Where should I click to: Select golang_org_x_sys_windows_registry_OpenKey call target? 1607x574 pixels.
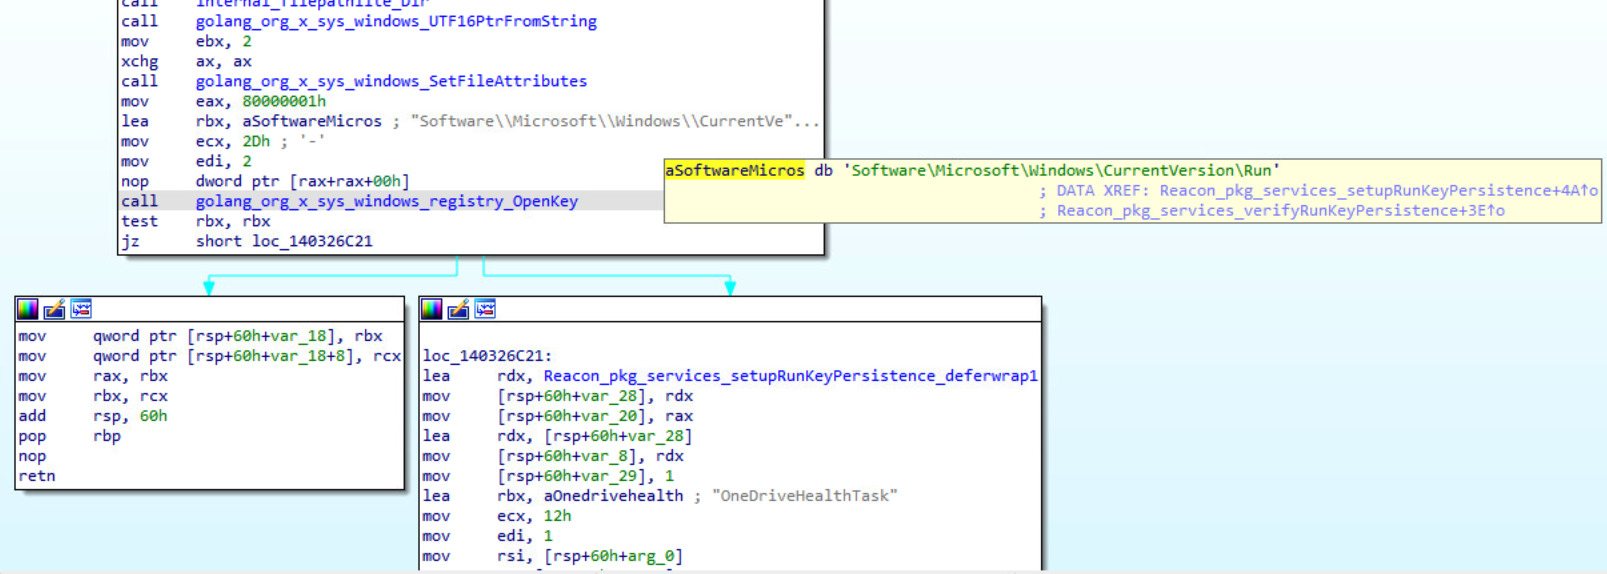point(387,201)
